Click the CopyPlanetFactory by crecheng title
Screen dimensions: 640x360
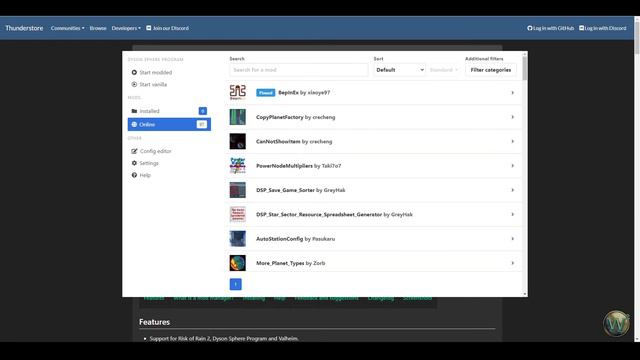pos(296,117)
